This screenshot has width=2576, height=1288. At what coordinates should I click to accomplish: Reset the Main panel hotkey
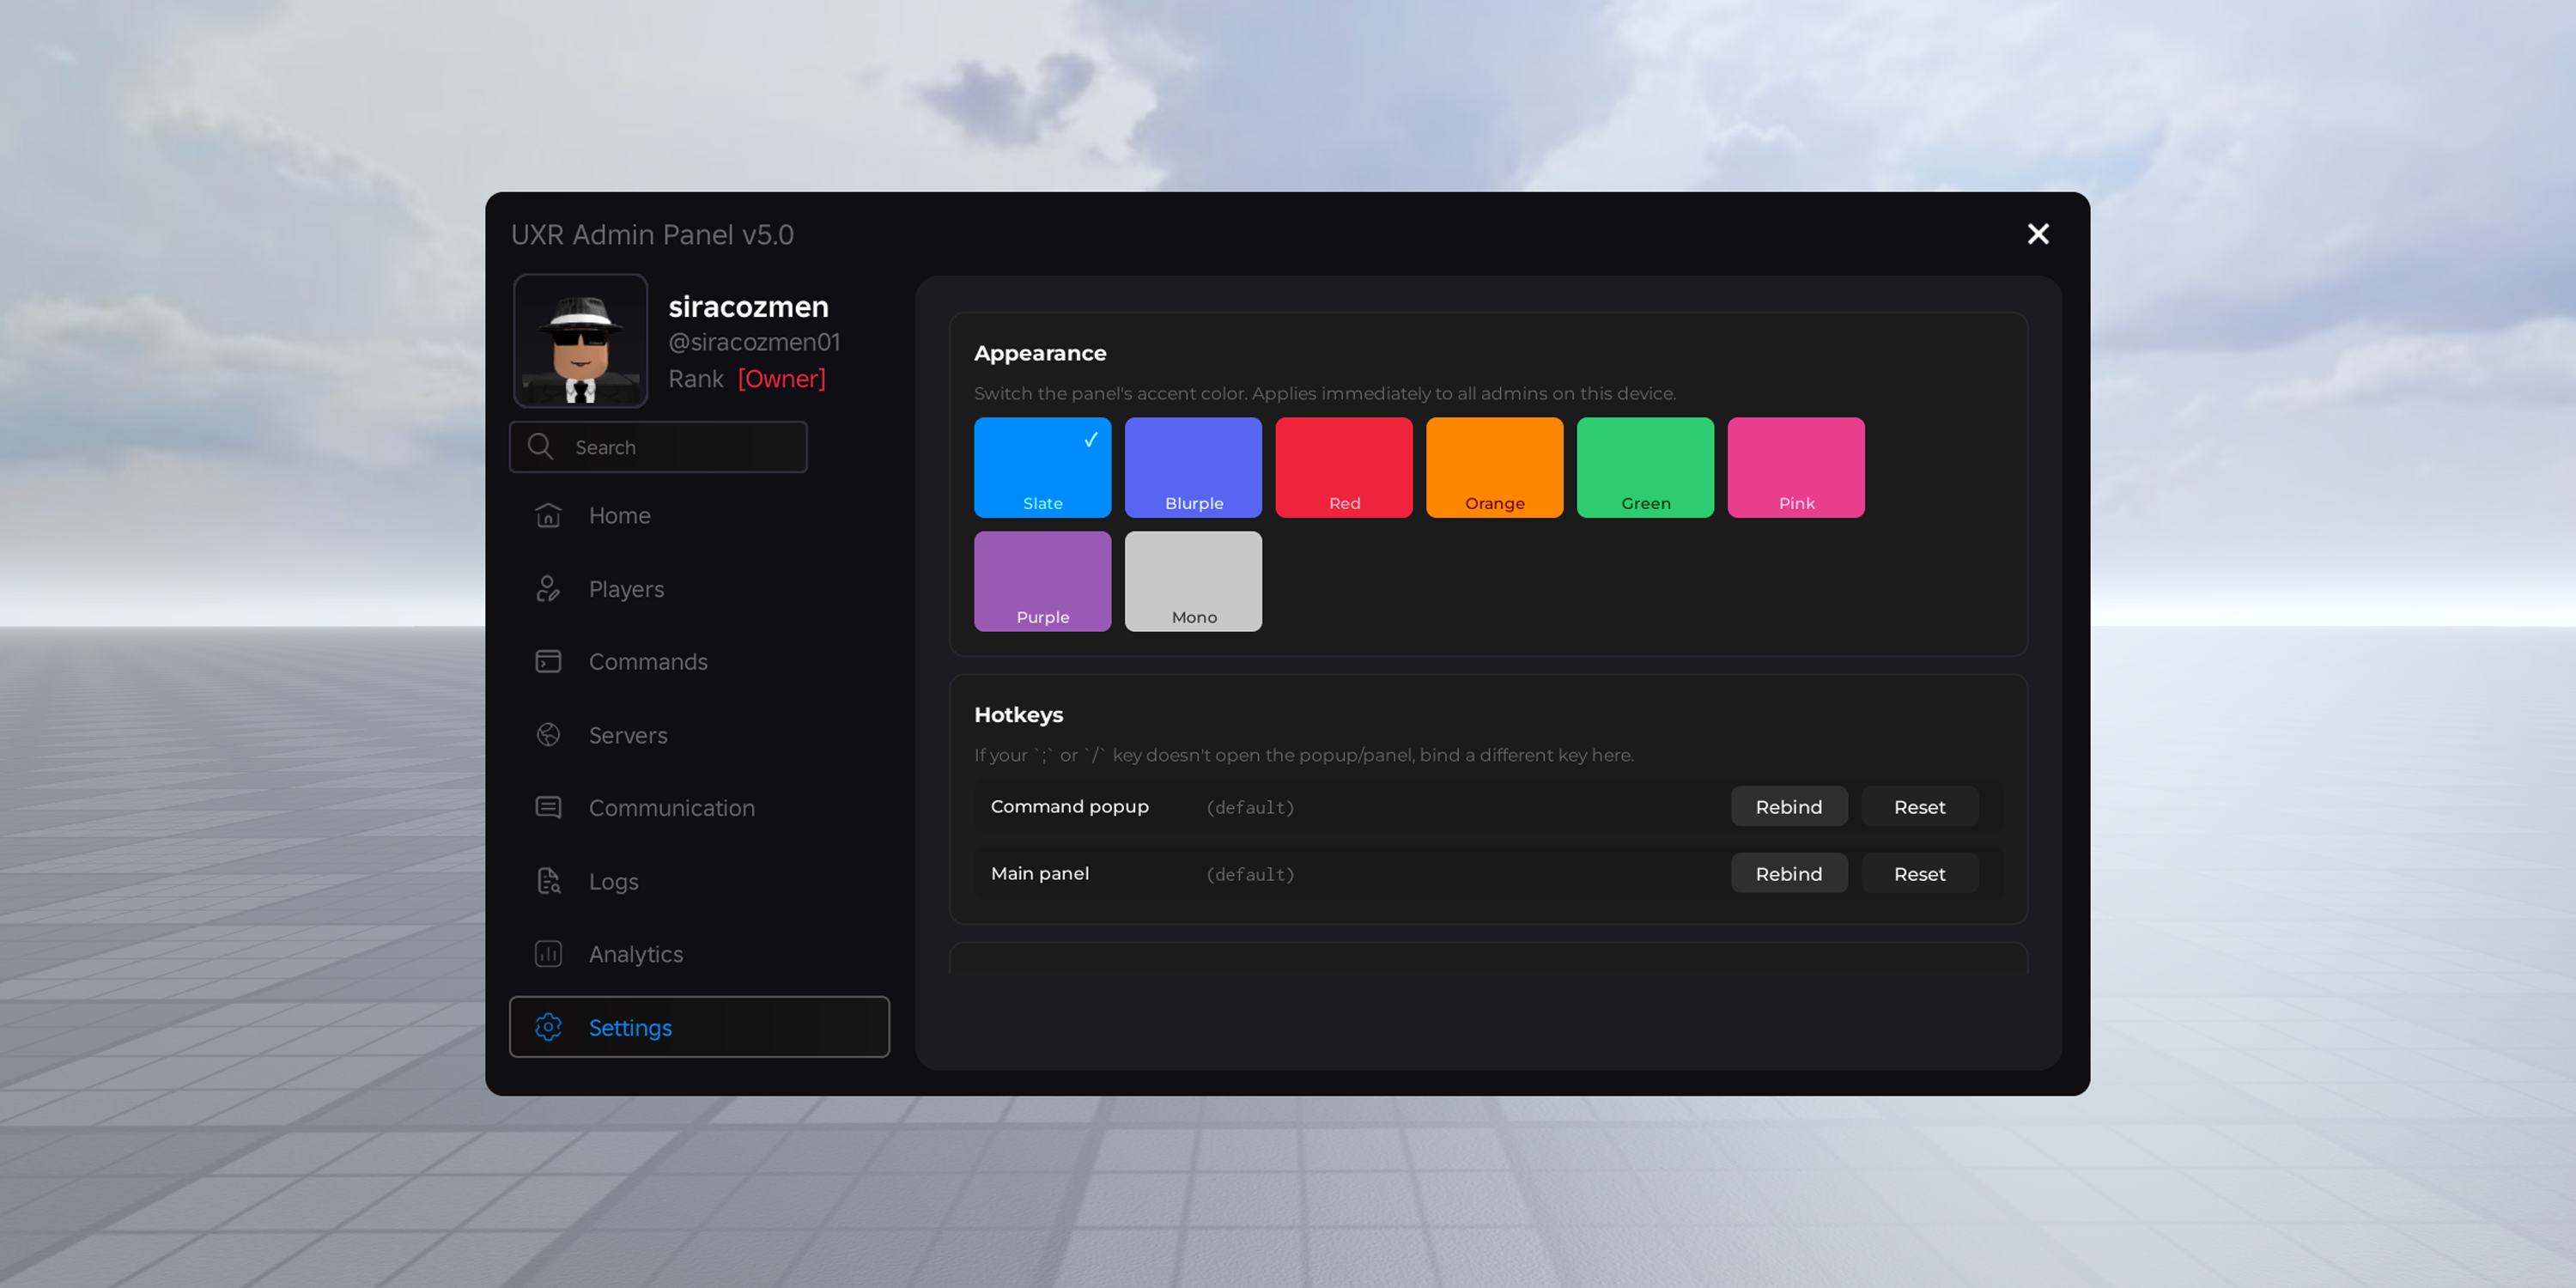click(1919, 873)
